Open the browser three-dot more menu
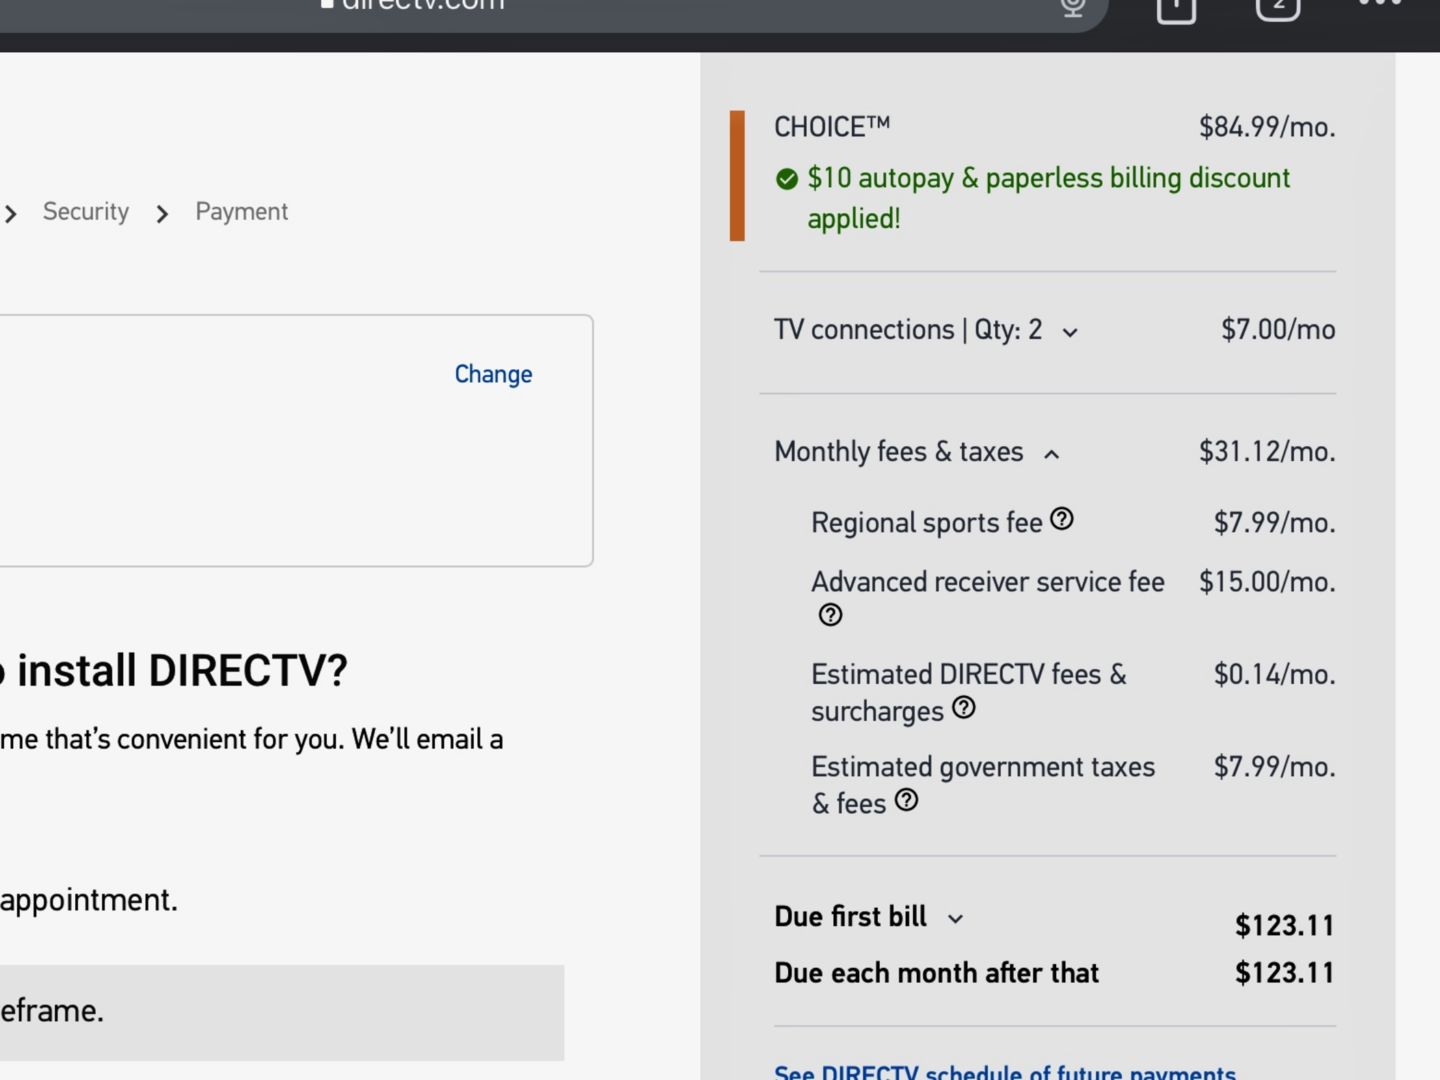The image size is (1440, 1080). point(1380,5)
